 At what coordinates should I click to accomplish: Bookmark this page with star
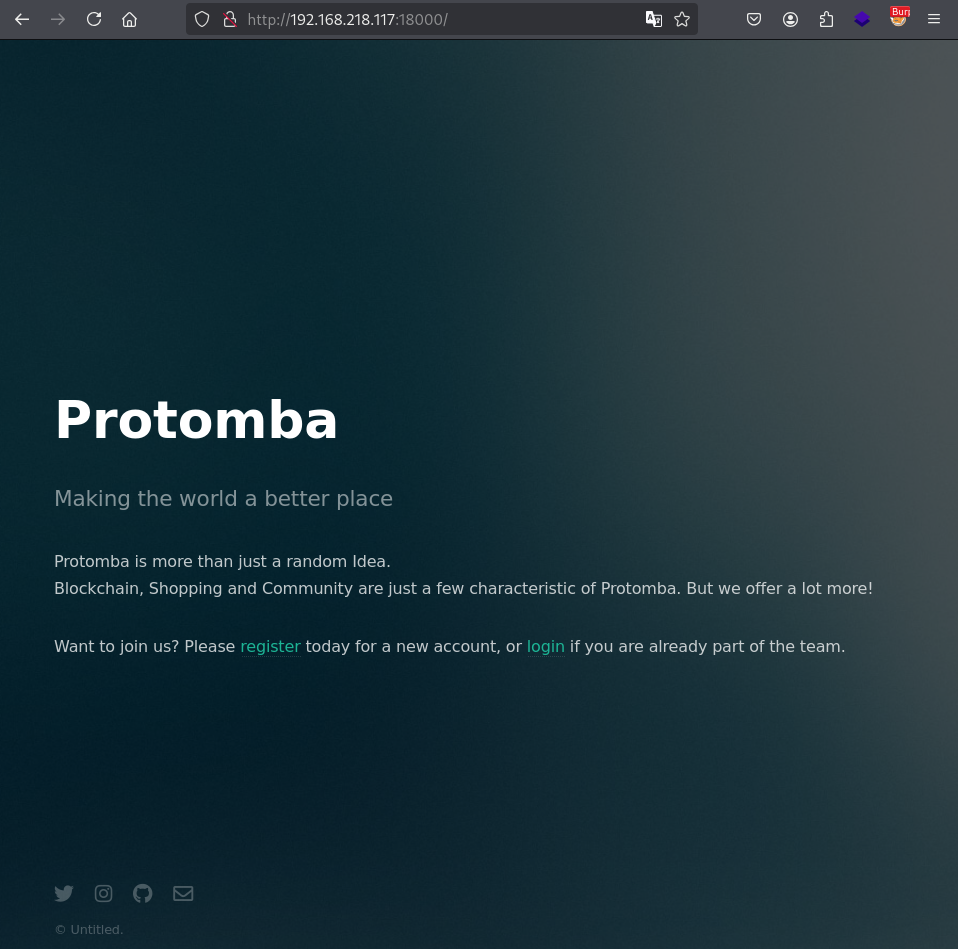tap(682, 20)
